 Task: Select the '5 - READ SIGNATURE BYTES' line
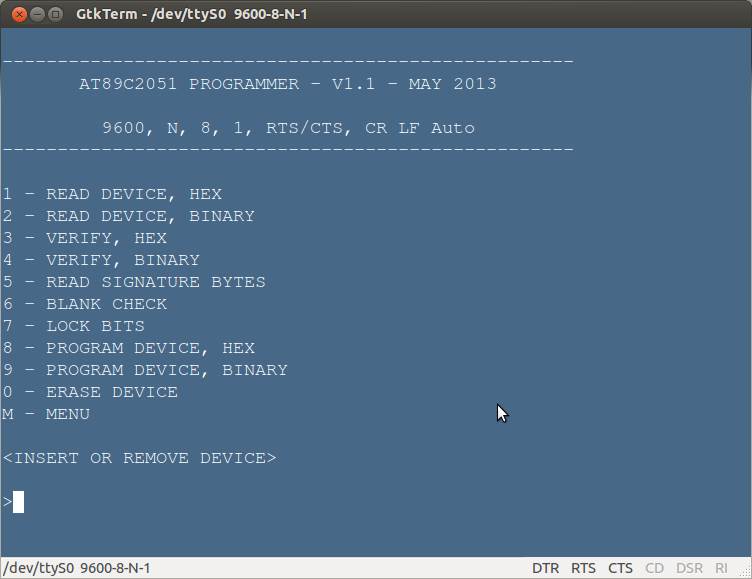pos(134,282)
